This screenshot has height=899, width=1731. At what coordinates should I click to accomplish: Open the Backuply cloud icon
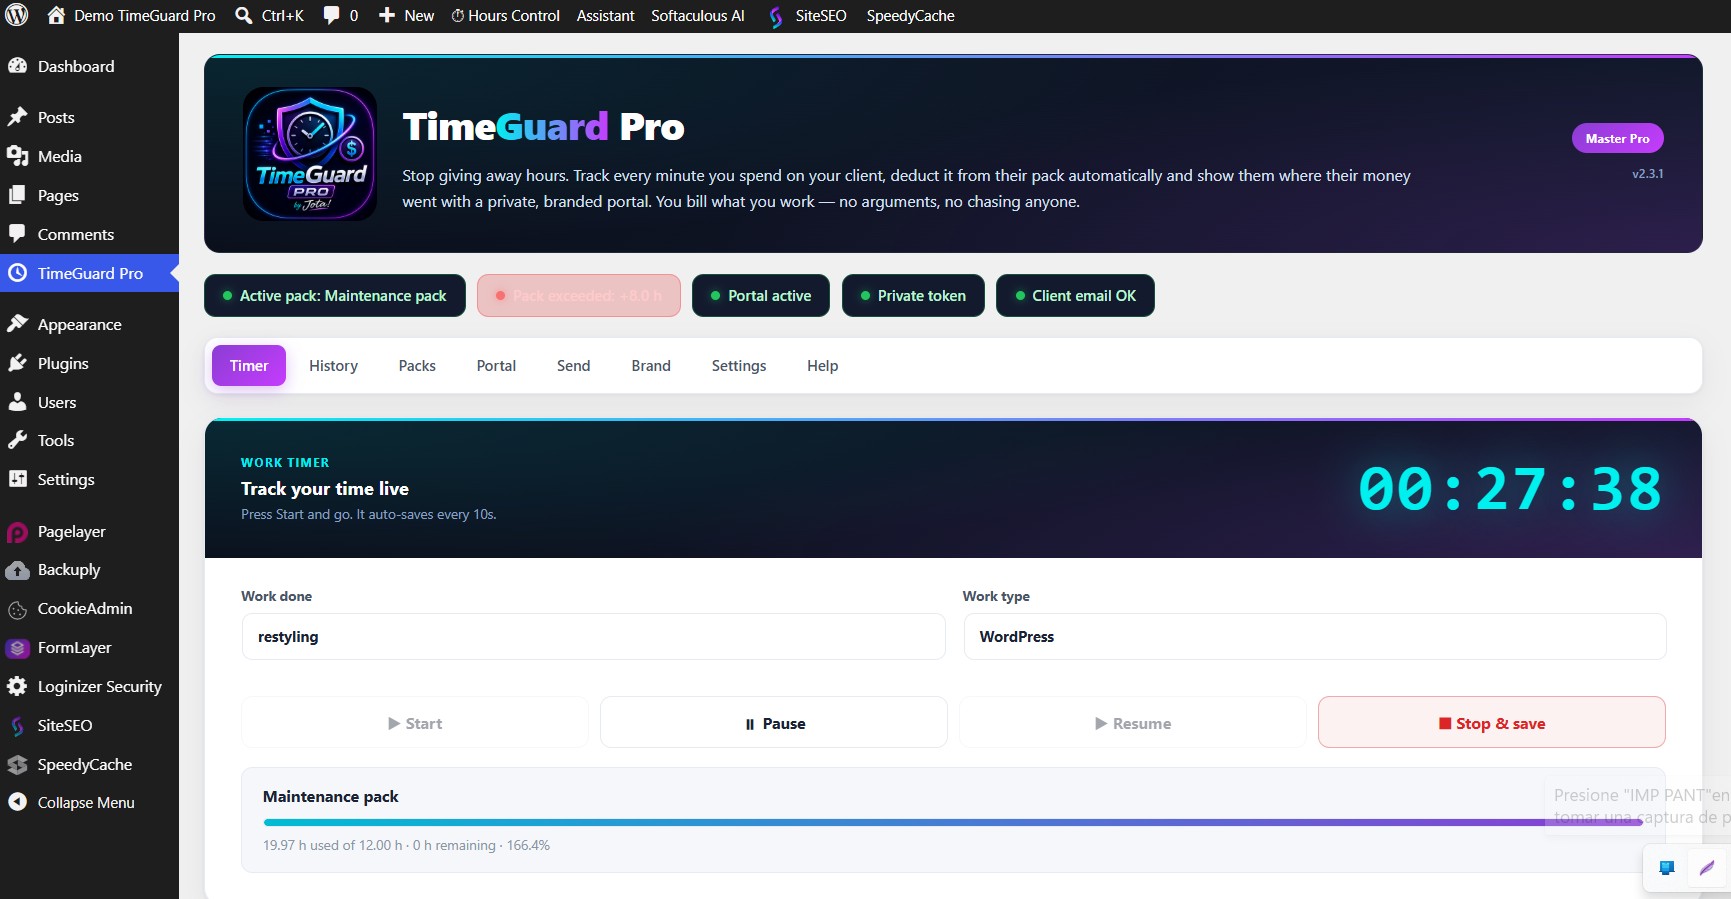point(17,570)
